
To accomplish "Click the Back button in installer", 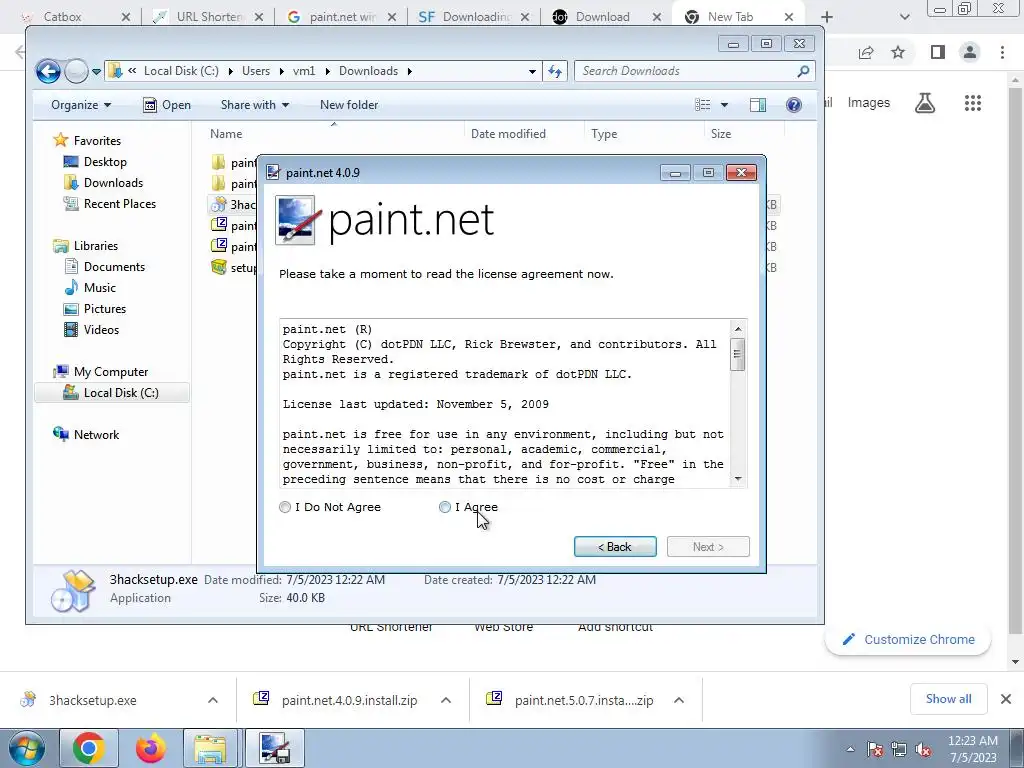I will [615, 547].
